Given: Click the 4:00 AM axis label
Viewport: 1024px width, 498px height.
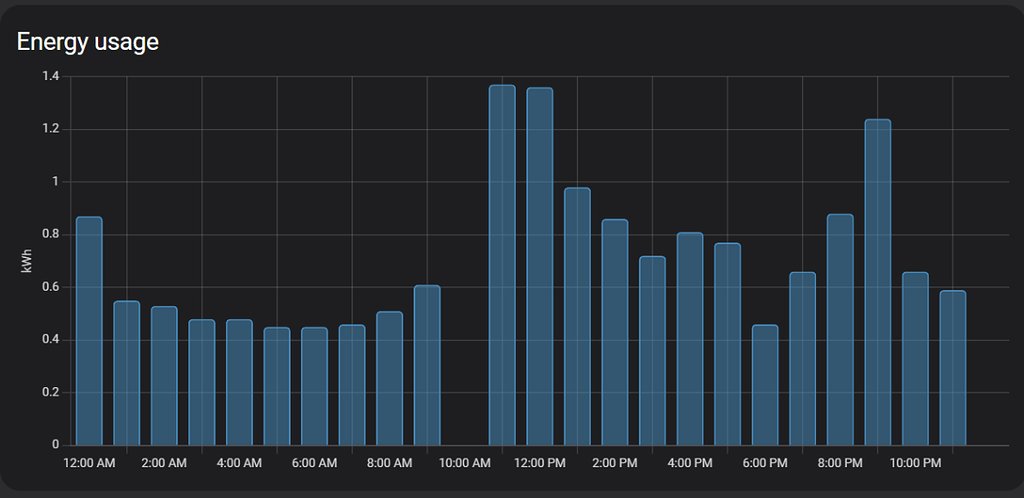Looking at the screenshot, I should click(239, 463).
